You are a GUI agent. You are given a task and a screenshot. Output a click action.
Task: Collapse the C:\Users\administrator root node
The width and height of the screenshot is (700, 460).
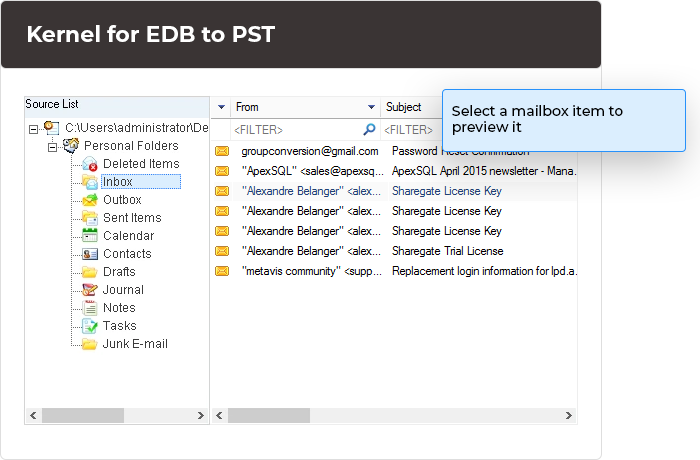coord(33,130)
